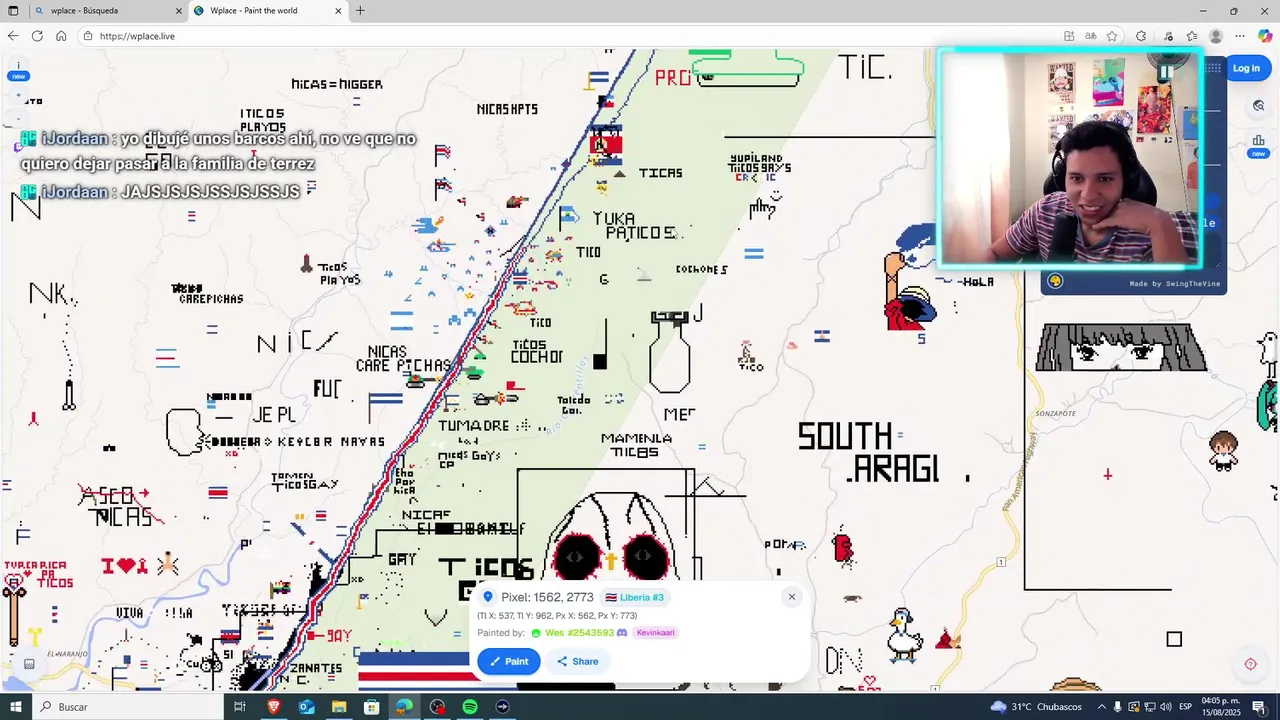Click the 'Made by SwingTheVine' text

[1175, 284]
